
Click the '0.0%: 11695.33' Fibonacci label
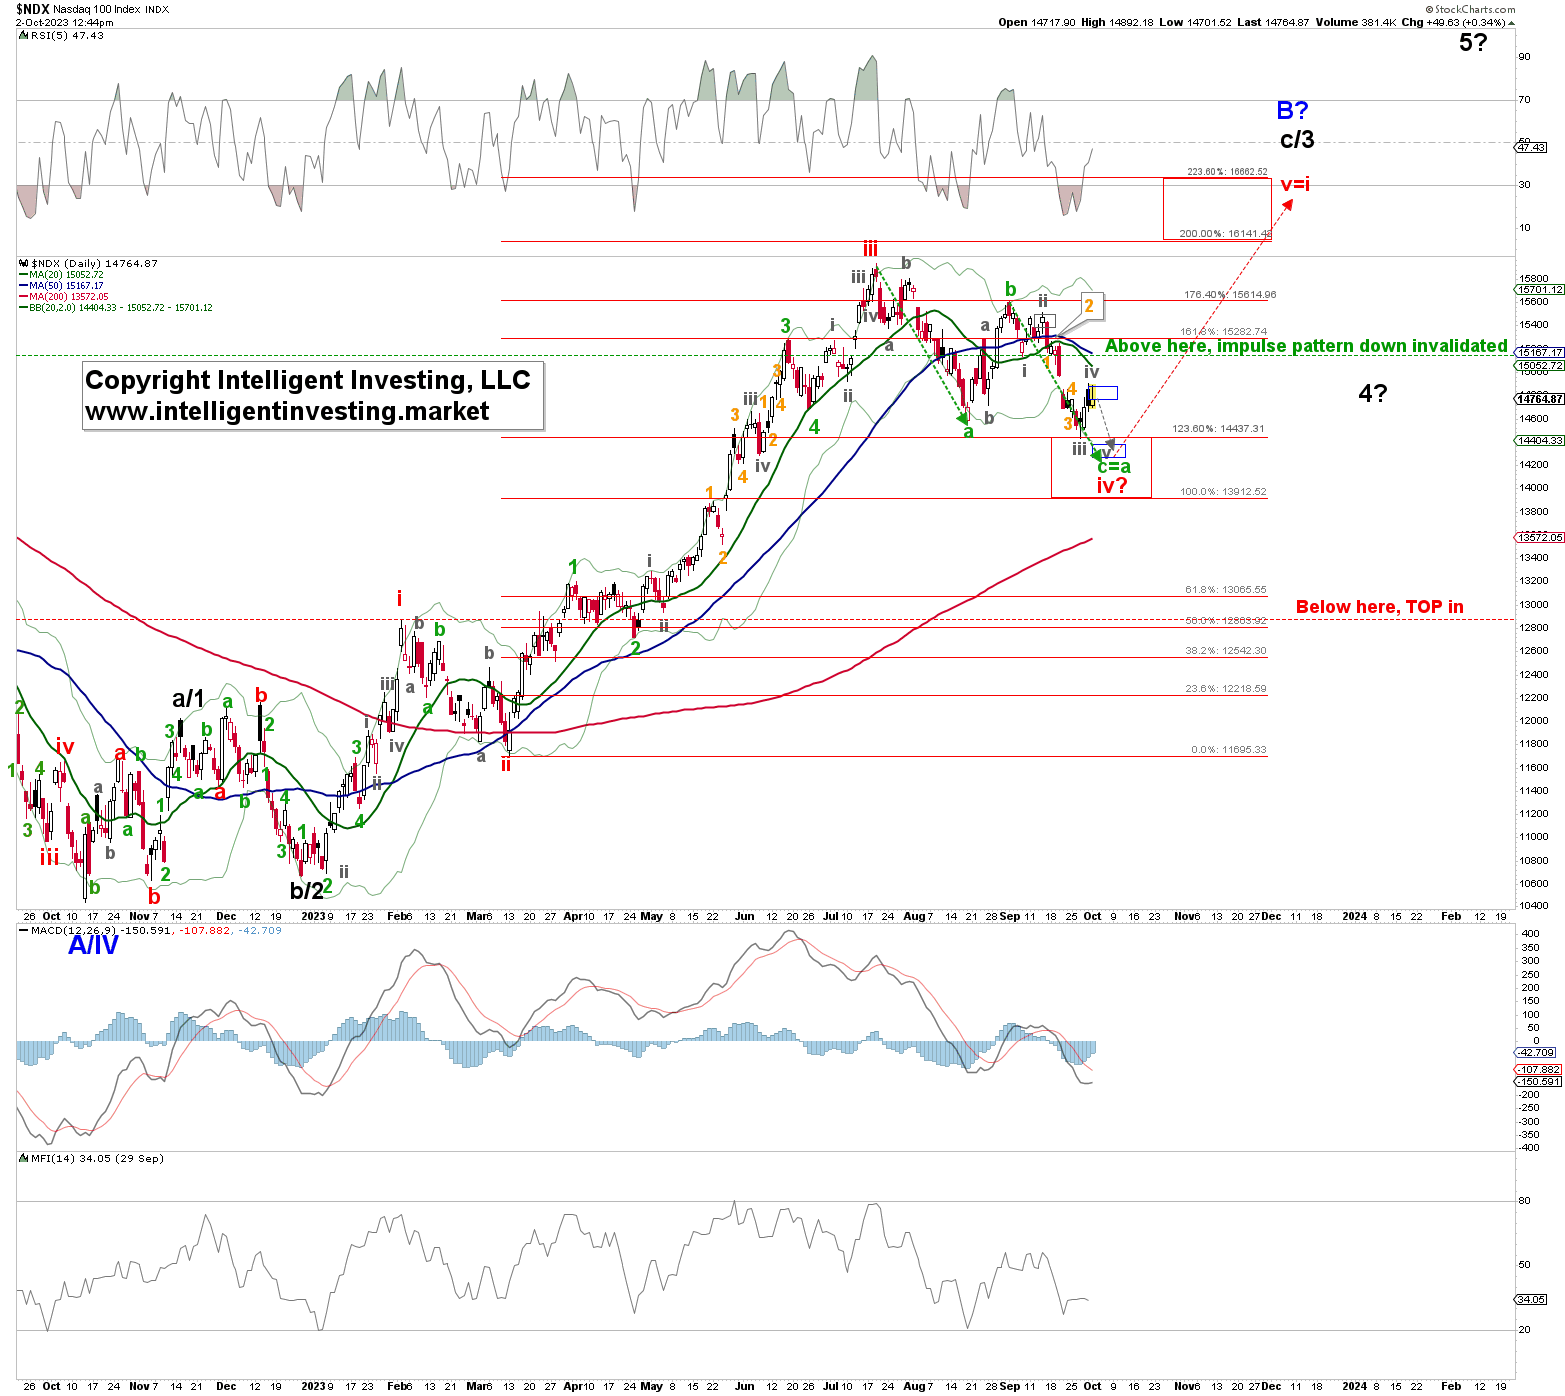[1229, 750]
